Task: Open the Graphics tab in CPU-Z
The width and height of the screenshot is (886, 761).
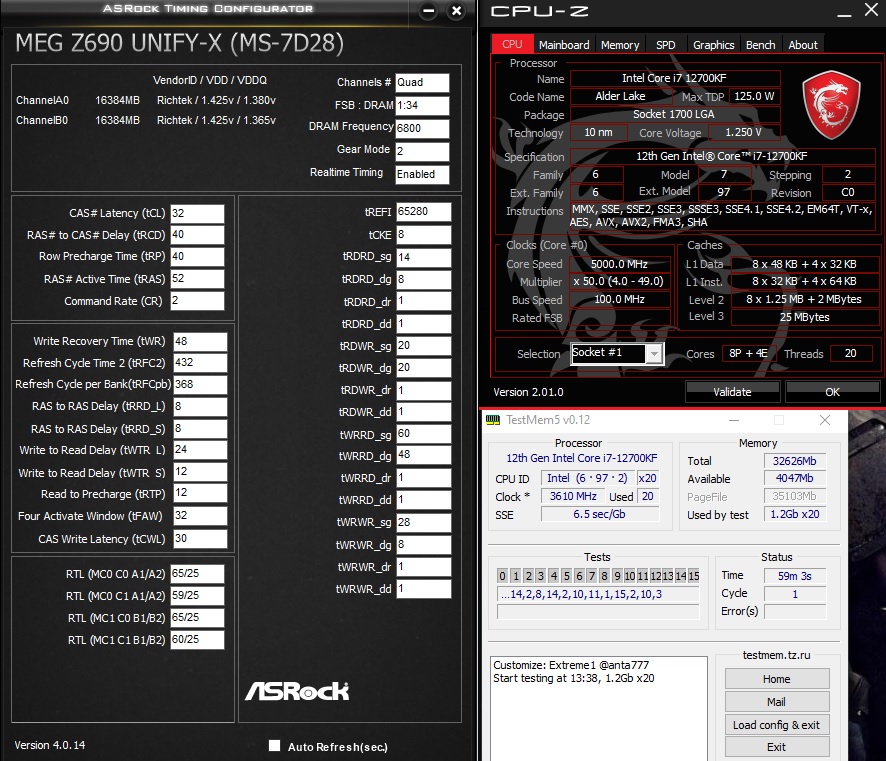Action: pyautogui.click(x=713, y=45)
